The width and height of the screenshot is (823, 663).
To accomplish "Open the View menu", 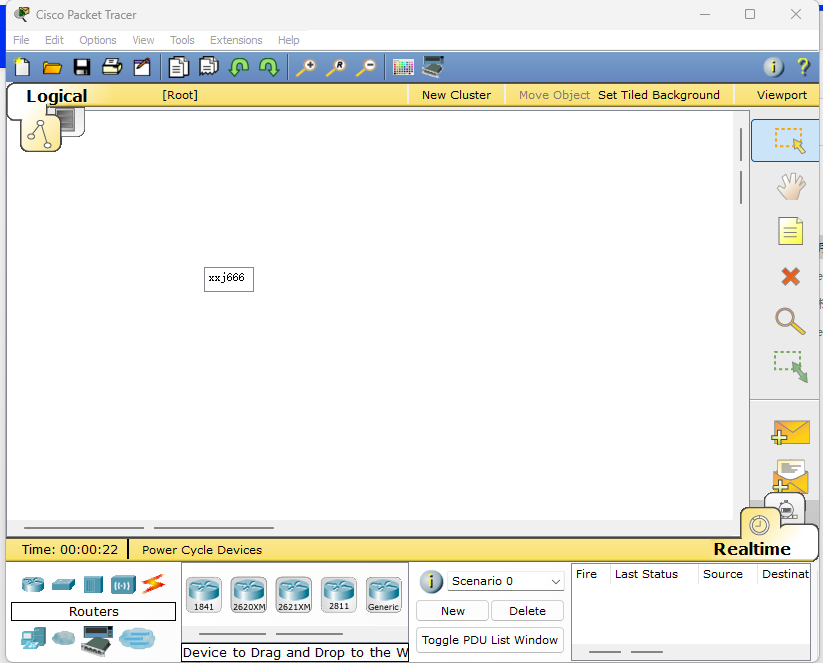I will click(143, 40).
